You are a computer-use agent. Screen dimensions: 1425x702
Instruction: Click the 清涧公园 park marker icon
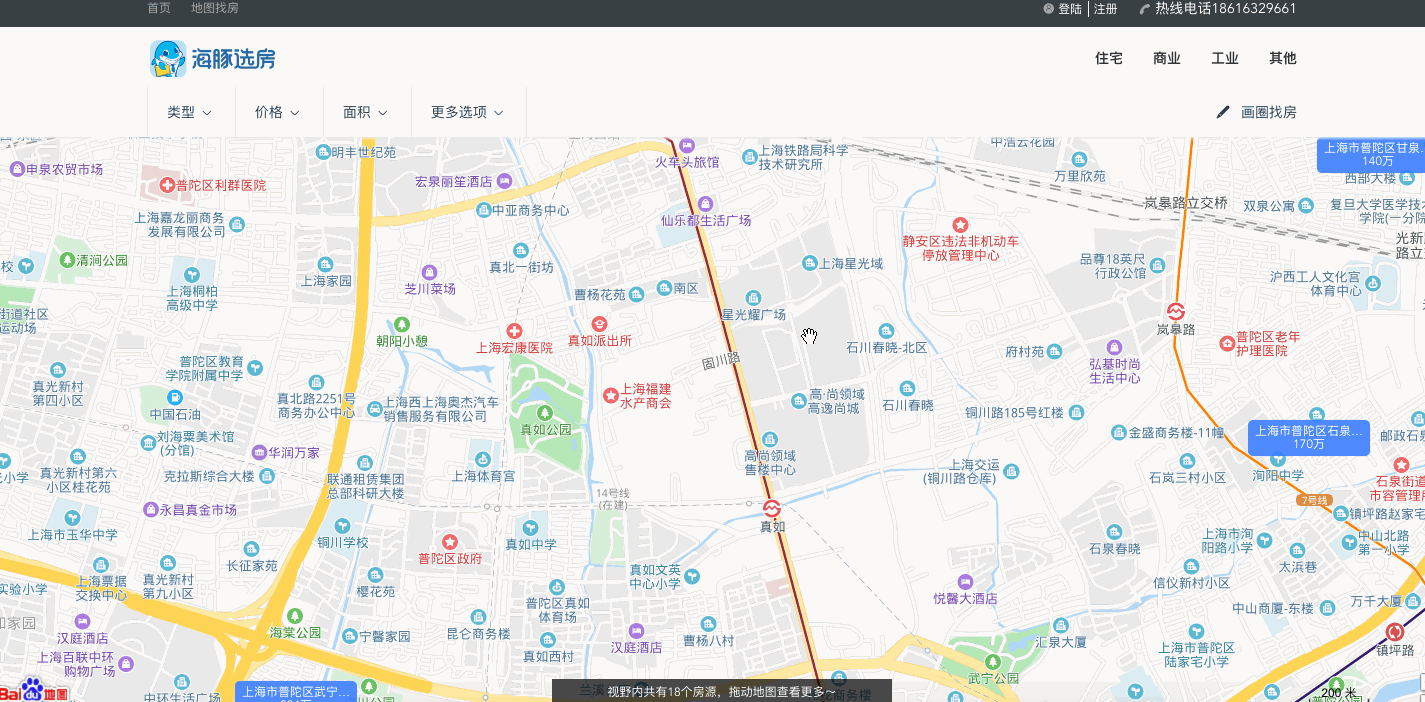[x=67, y=260]
